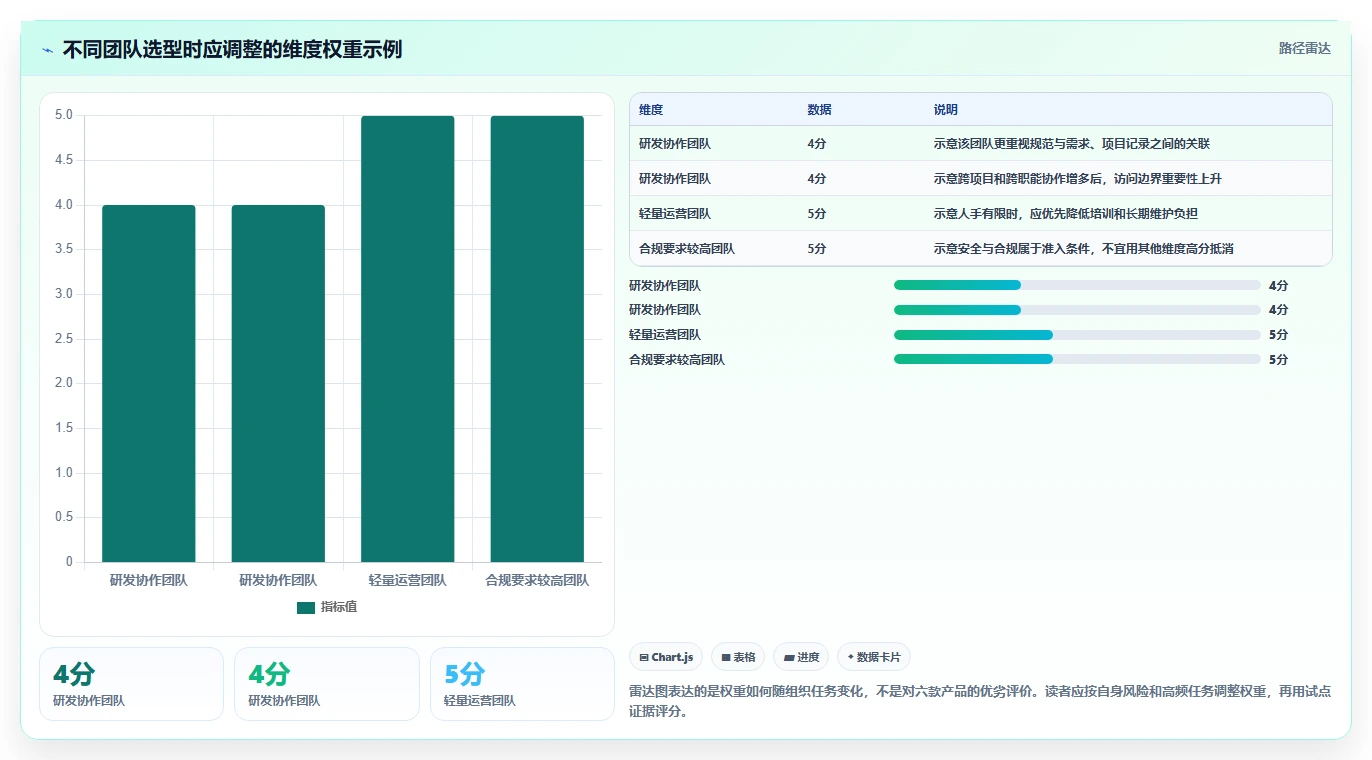This screenshot has width=1372, height=760.
Task: Select the 表格 chip
Action: [x=738, y=657]
